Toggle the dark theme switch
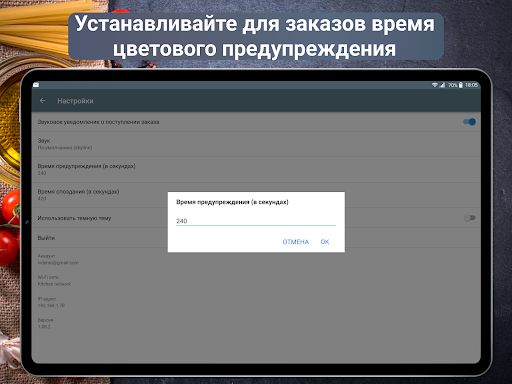This screenshot has height=384, width=512. (x=469, y=218)
